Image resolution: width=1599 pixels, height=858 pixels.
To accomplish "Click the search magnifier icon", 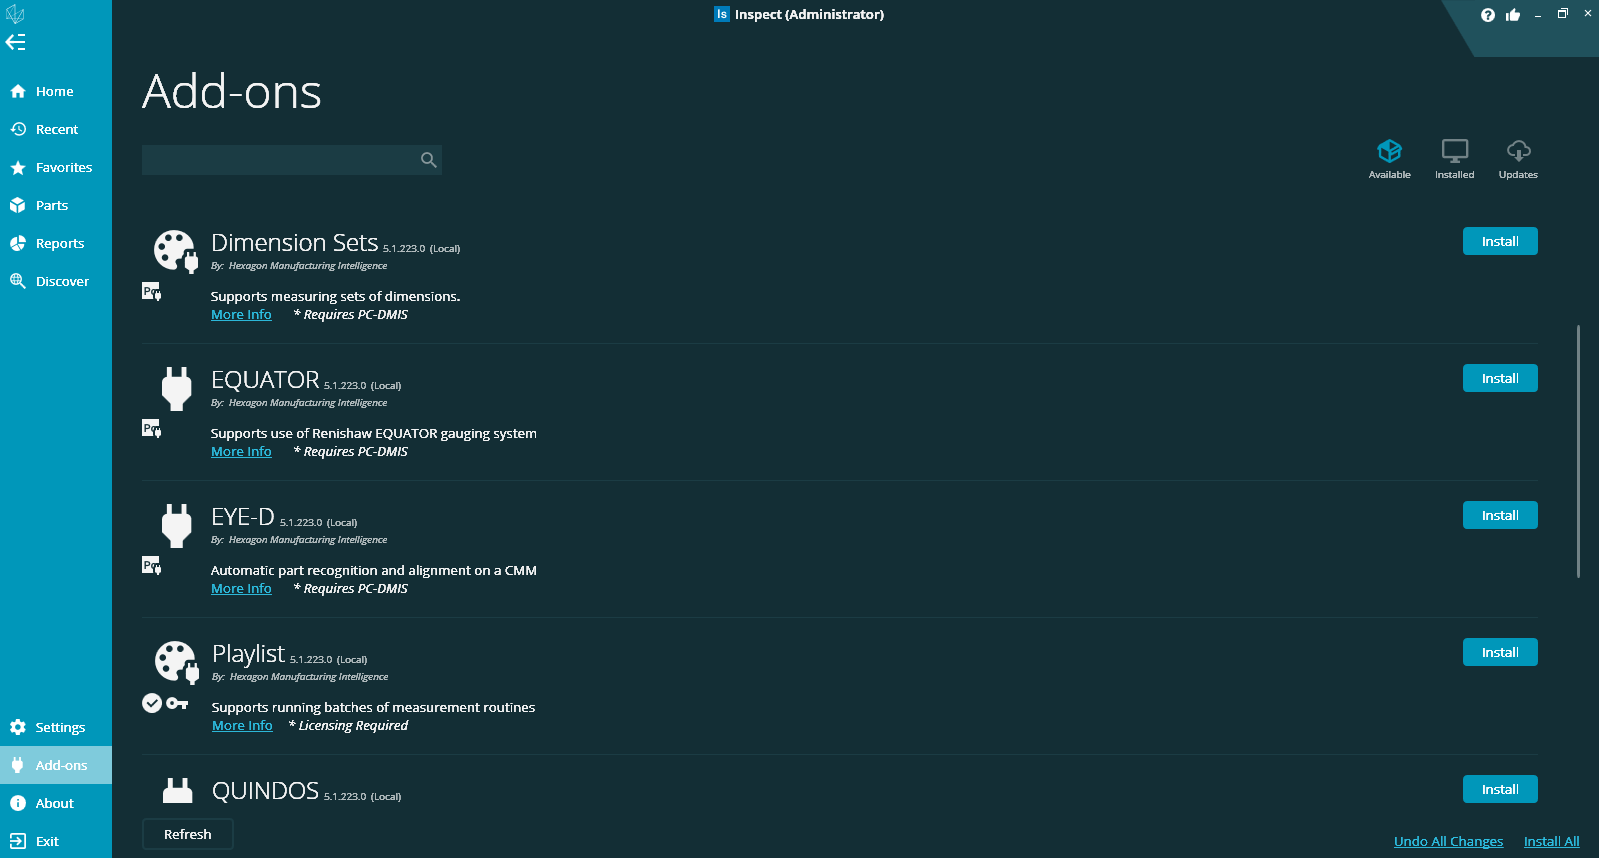I will click(x=428, y=160).
